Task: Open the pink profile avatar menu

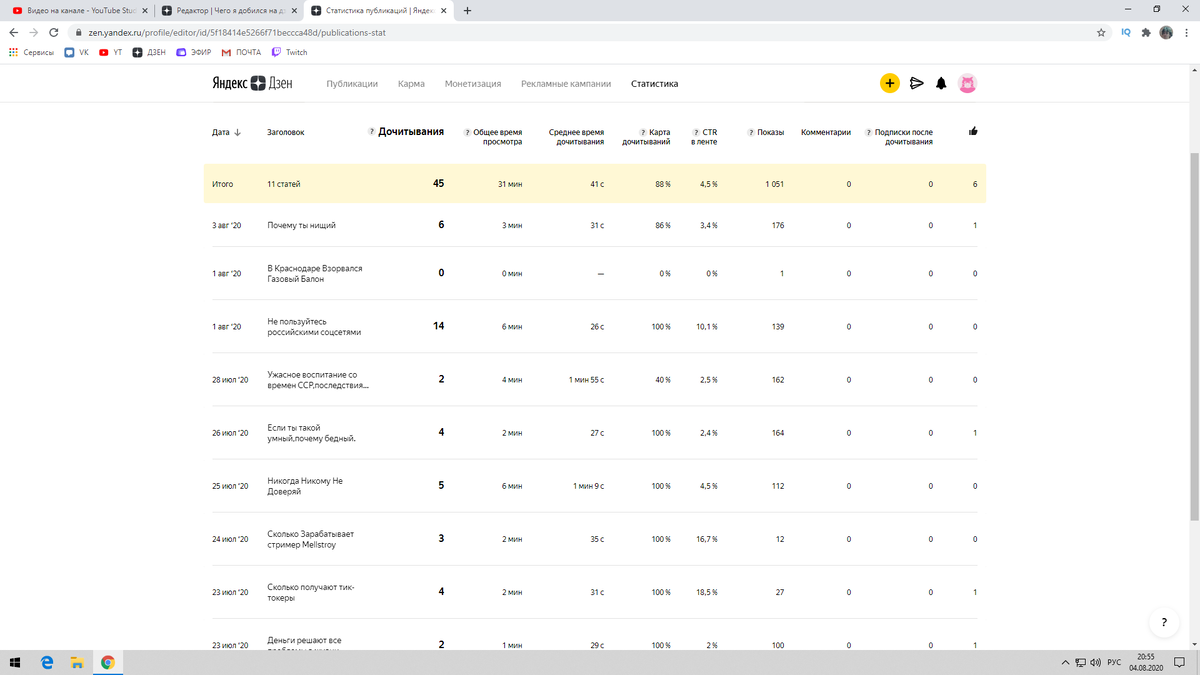Action: tap(967, 84)
